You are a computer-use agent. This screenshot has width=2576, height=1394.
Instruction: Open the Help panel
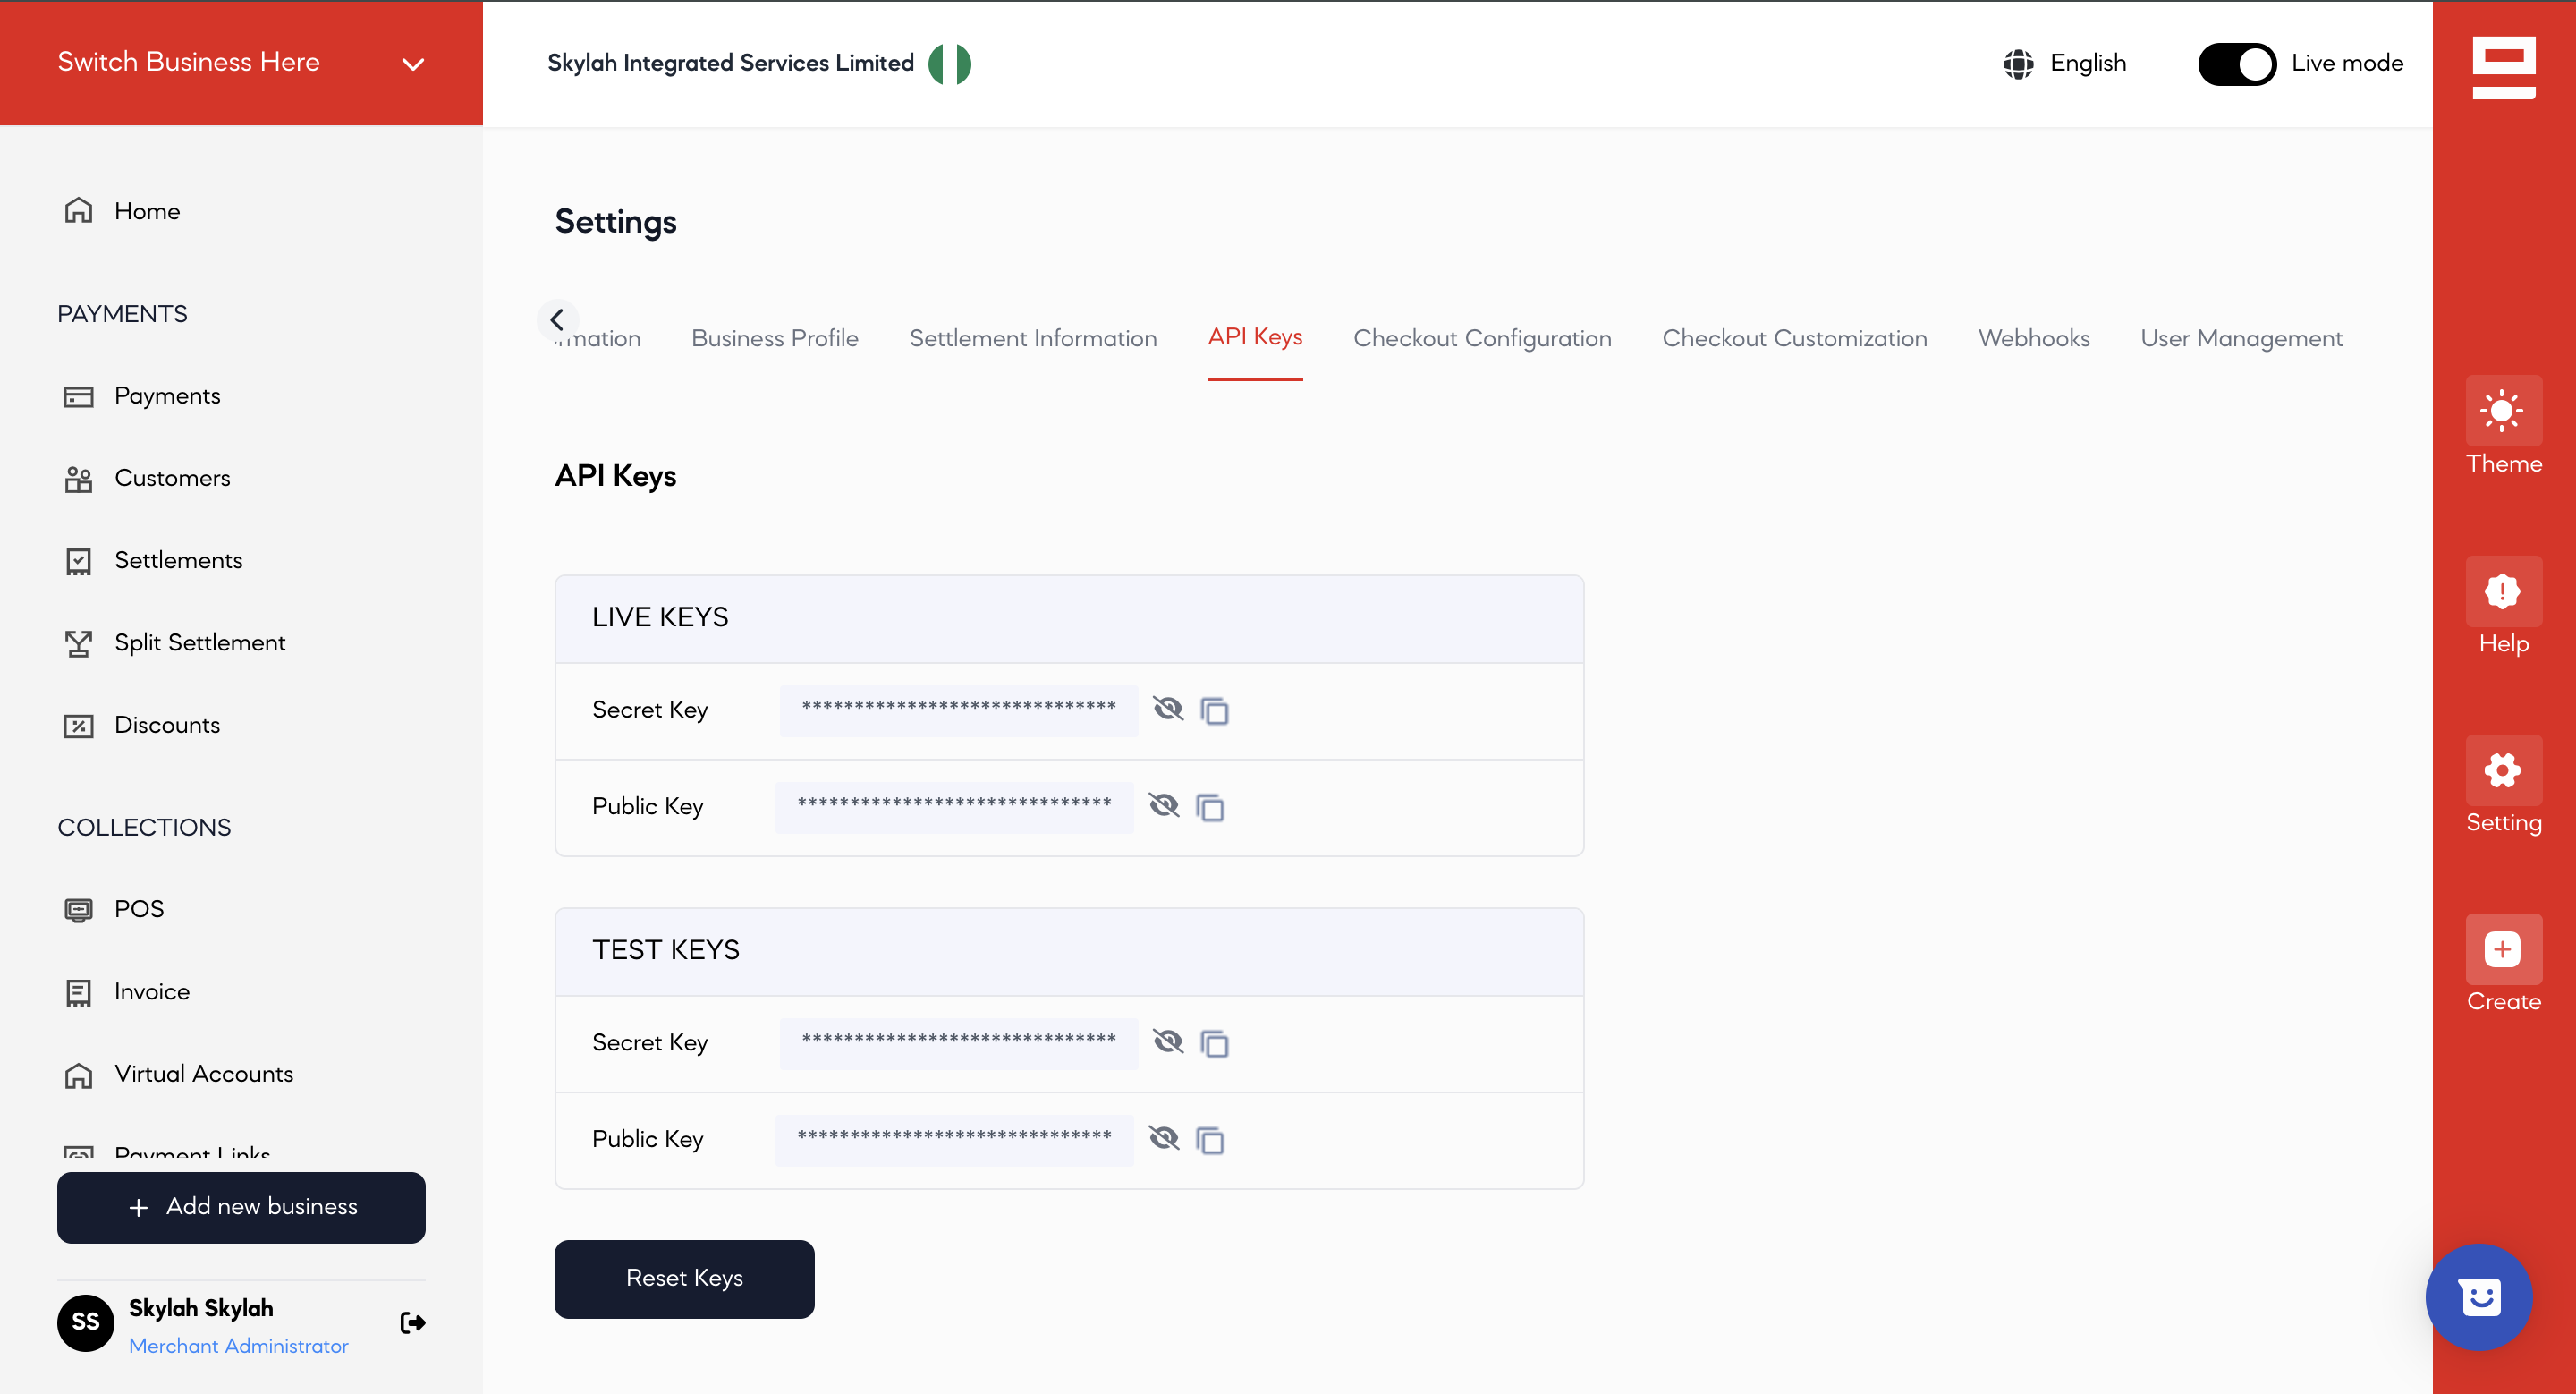[x=2503, y=605]
